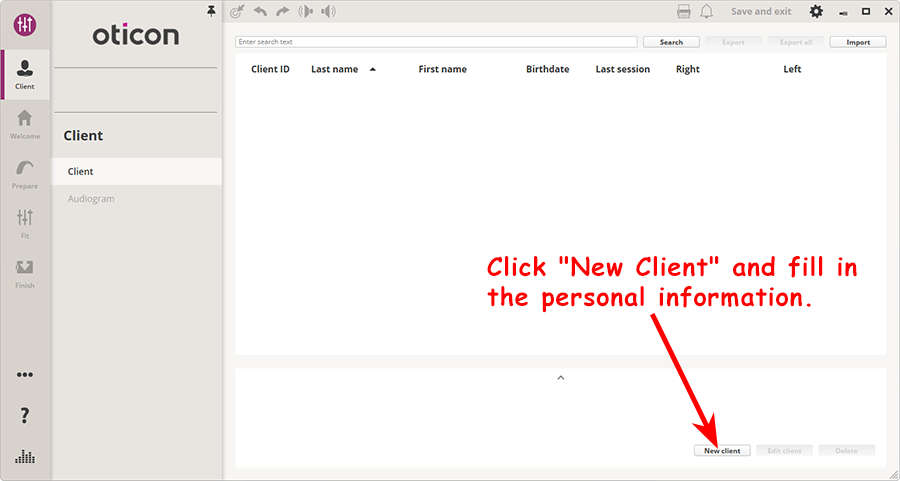
Task: Open the Prepare step icon
Action: tap(25, 173)
